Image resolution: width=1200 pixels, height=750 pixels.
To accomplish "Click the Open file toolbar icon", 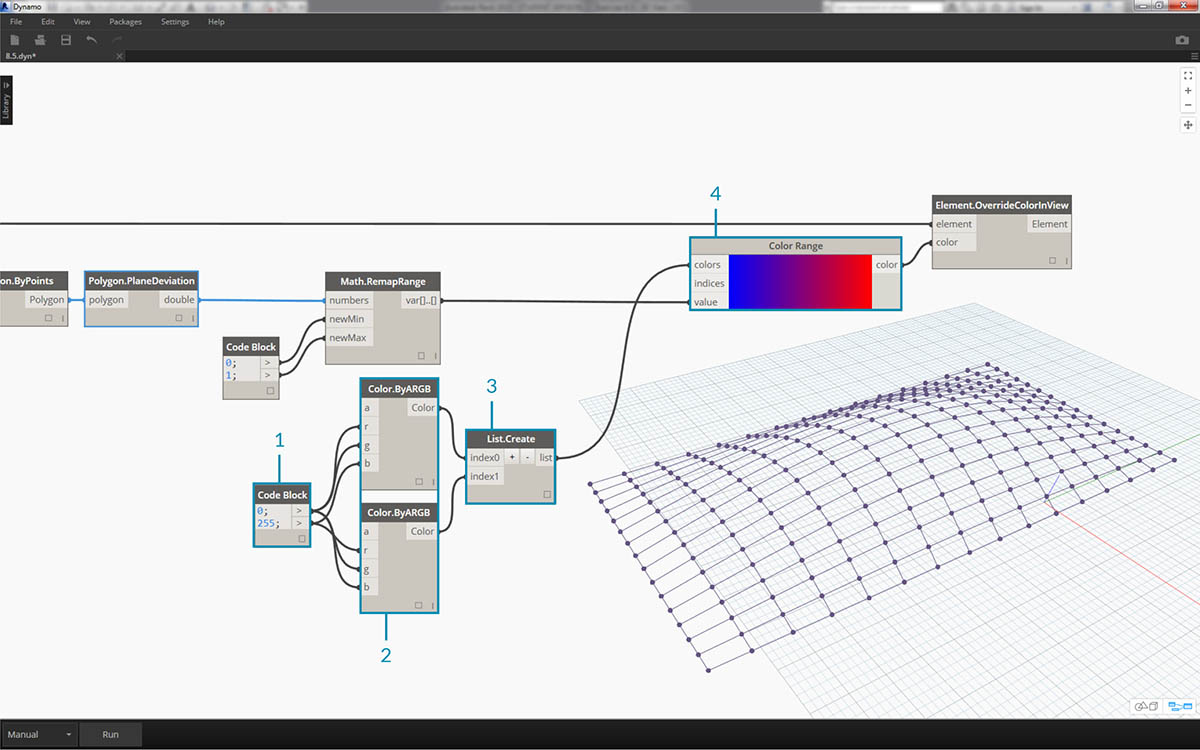I will coord(40,40).
